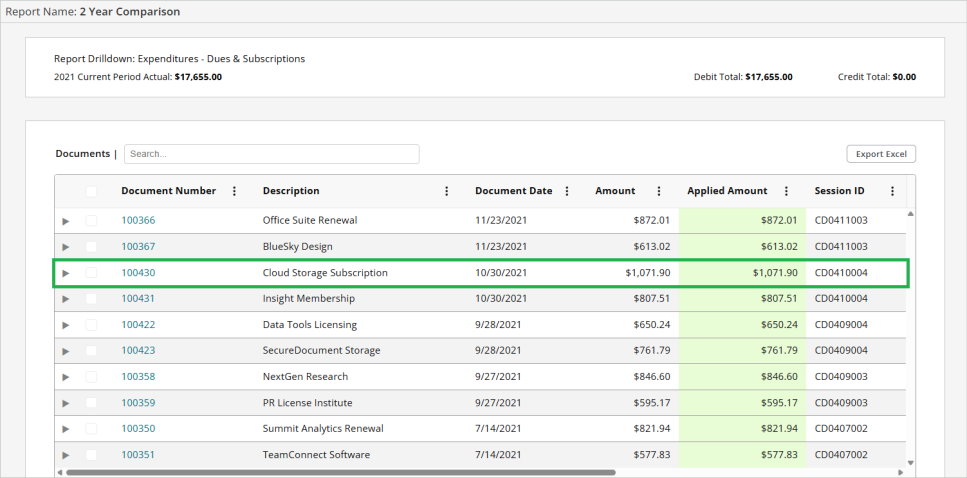Open Amount column options menu
This screenshot has height=478, width=967.
[x=658, y=191]
